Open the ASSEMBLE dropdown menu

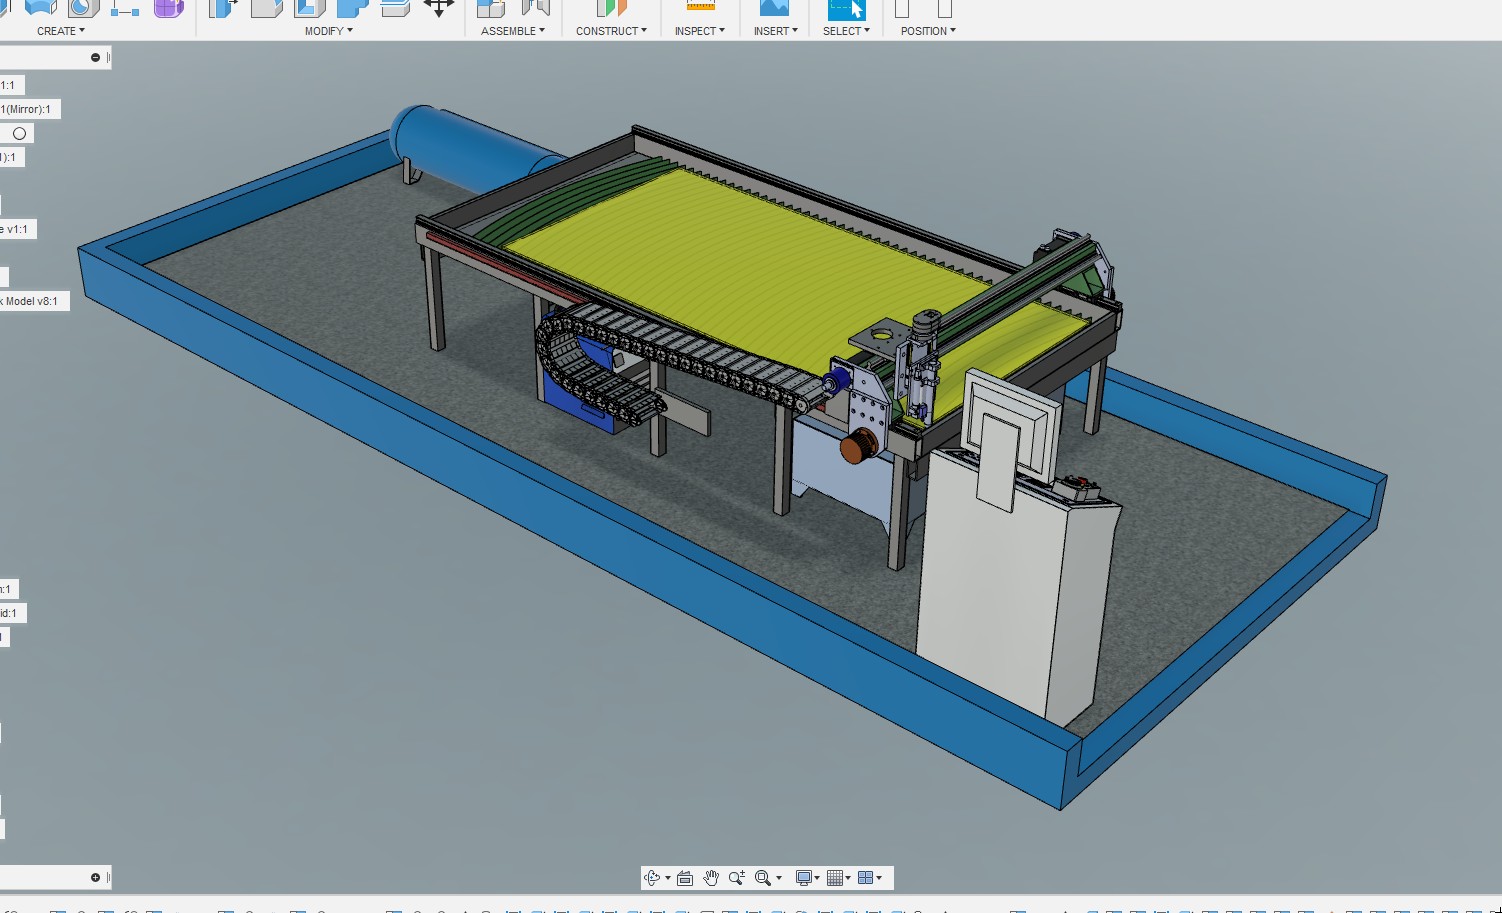click(513, 31)
